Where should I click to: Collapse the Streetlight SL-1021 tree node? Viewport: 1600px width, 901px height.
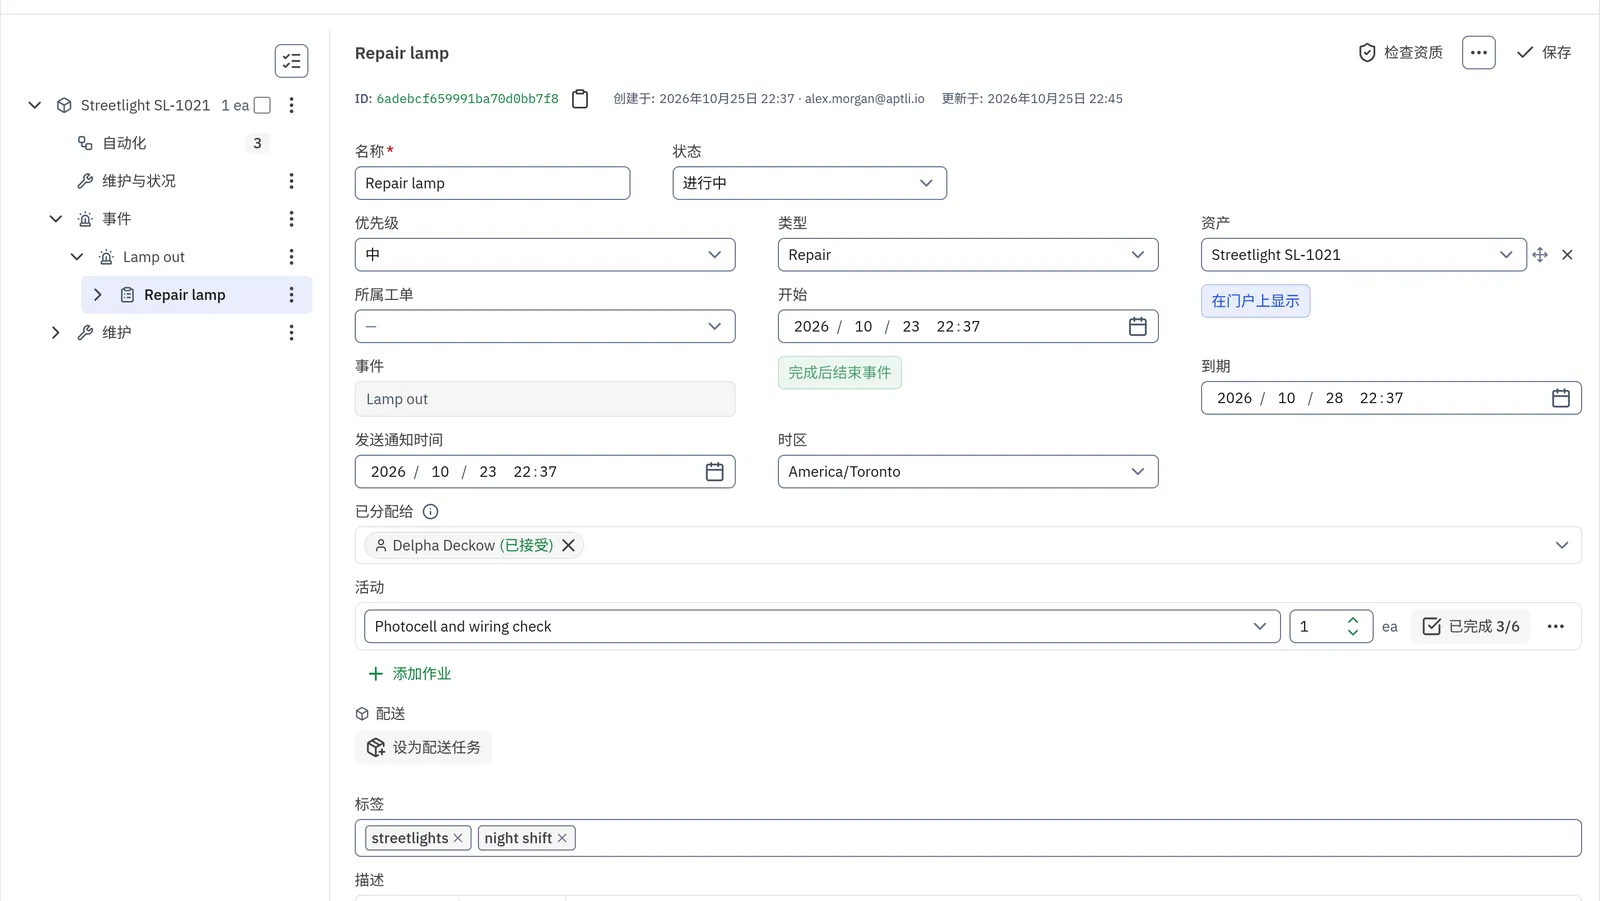pyautogui.click(x=35, y=105)
